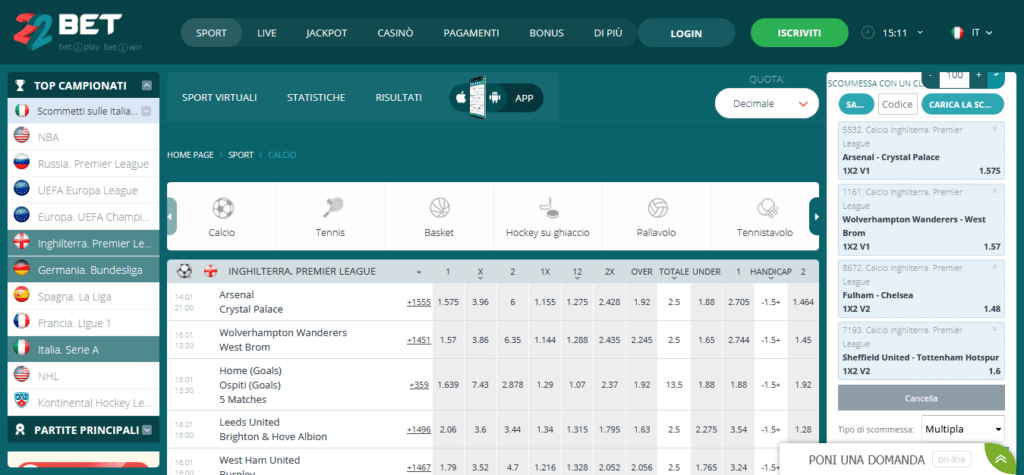The image size is (1024, 475).
Task: Click the France flag Ligue 1 icon
Action: tap(22, 322)
